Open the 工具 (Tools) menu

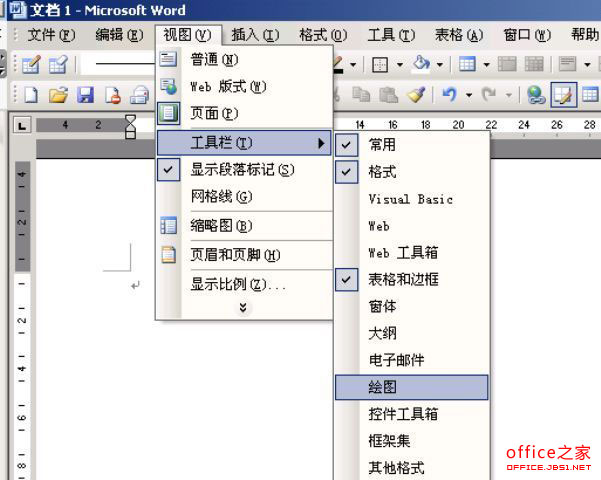391,35
